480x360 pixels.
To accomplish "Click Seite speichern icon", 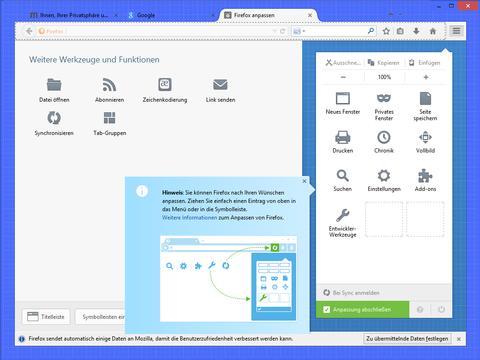I will point(425,99).
